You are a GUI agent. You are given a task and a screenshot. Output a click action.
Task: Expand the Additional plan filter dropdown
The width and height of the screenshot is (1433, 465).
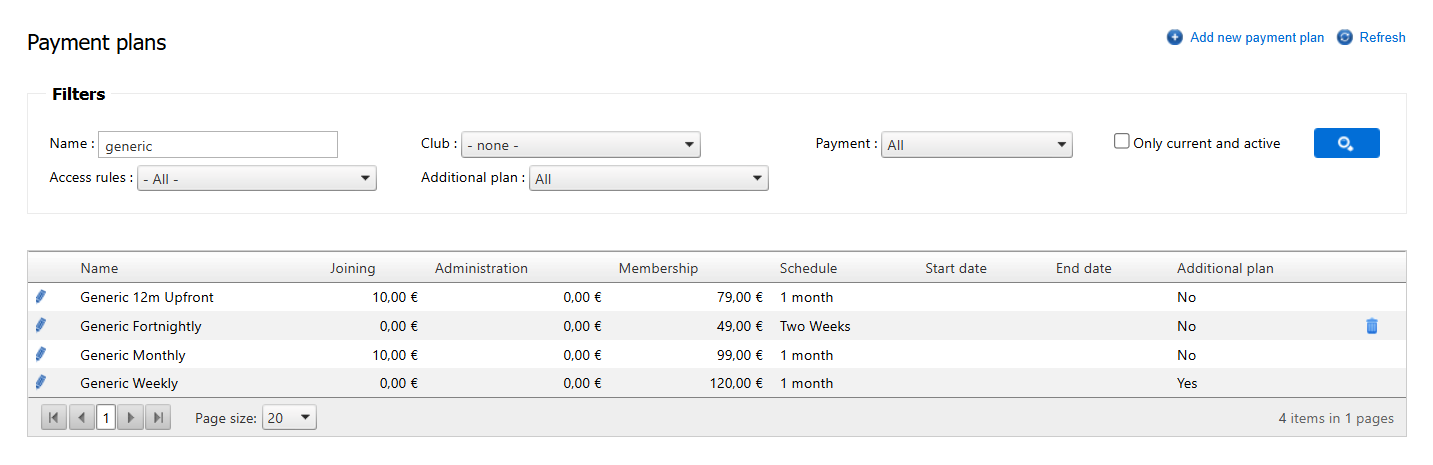click(648, 179)
